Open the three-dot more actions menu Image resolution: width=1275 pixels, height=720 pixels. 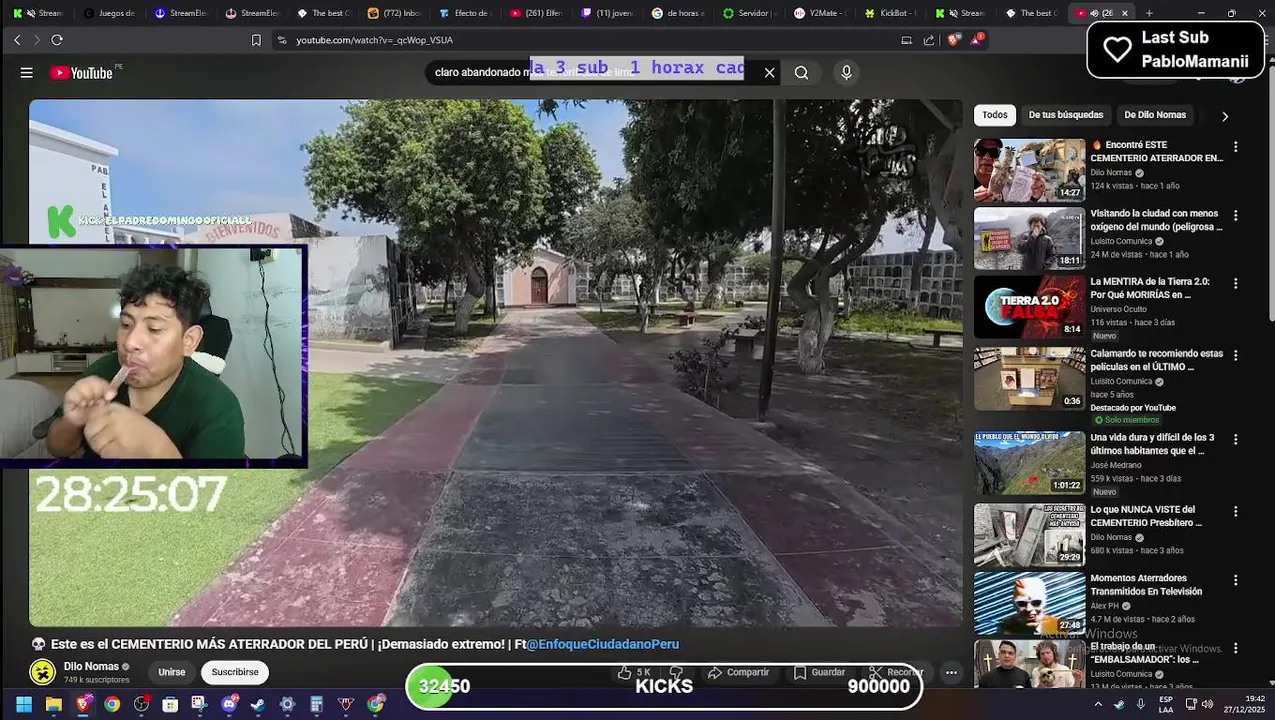pos(951,672)
